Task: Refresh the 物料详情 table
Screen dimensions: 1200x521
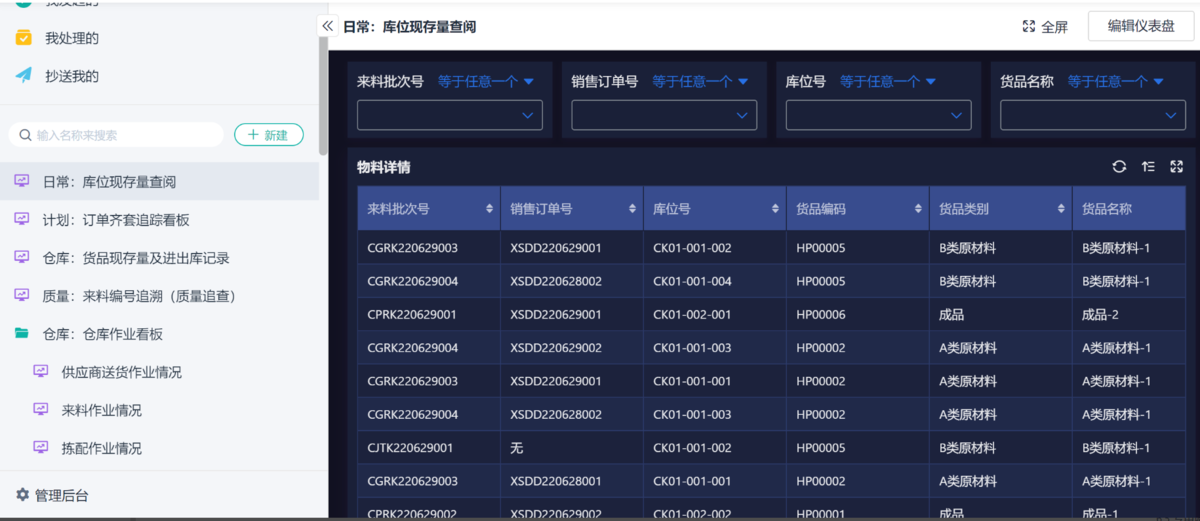Action: (x=1119, y=167)
